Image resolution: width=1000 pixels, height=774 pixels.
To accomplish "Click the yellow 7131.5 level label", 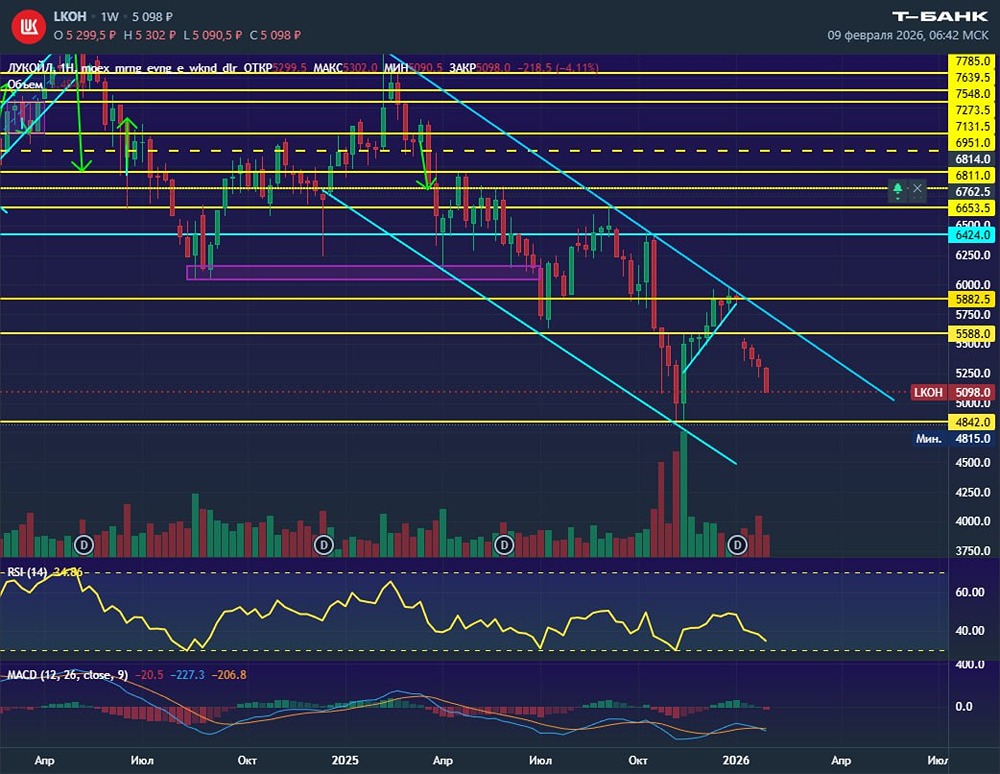I will point(973,126).
